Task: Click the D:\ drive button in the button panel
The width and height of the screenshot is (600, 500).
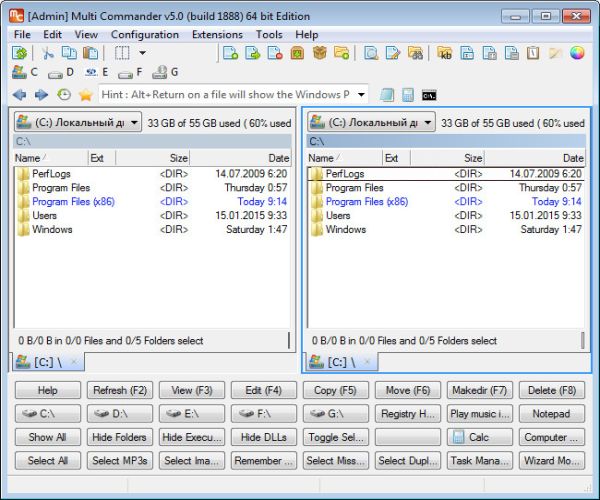Action: pos(120,414)
